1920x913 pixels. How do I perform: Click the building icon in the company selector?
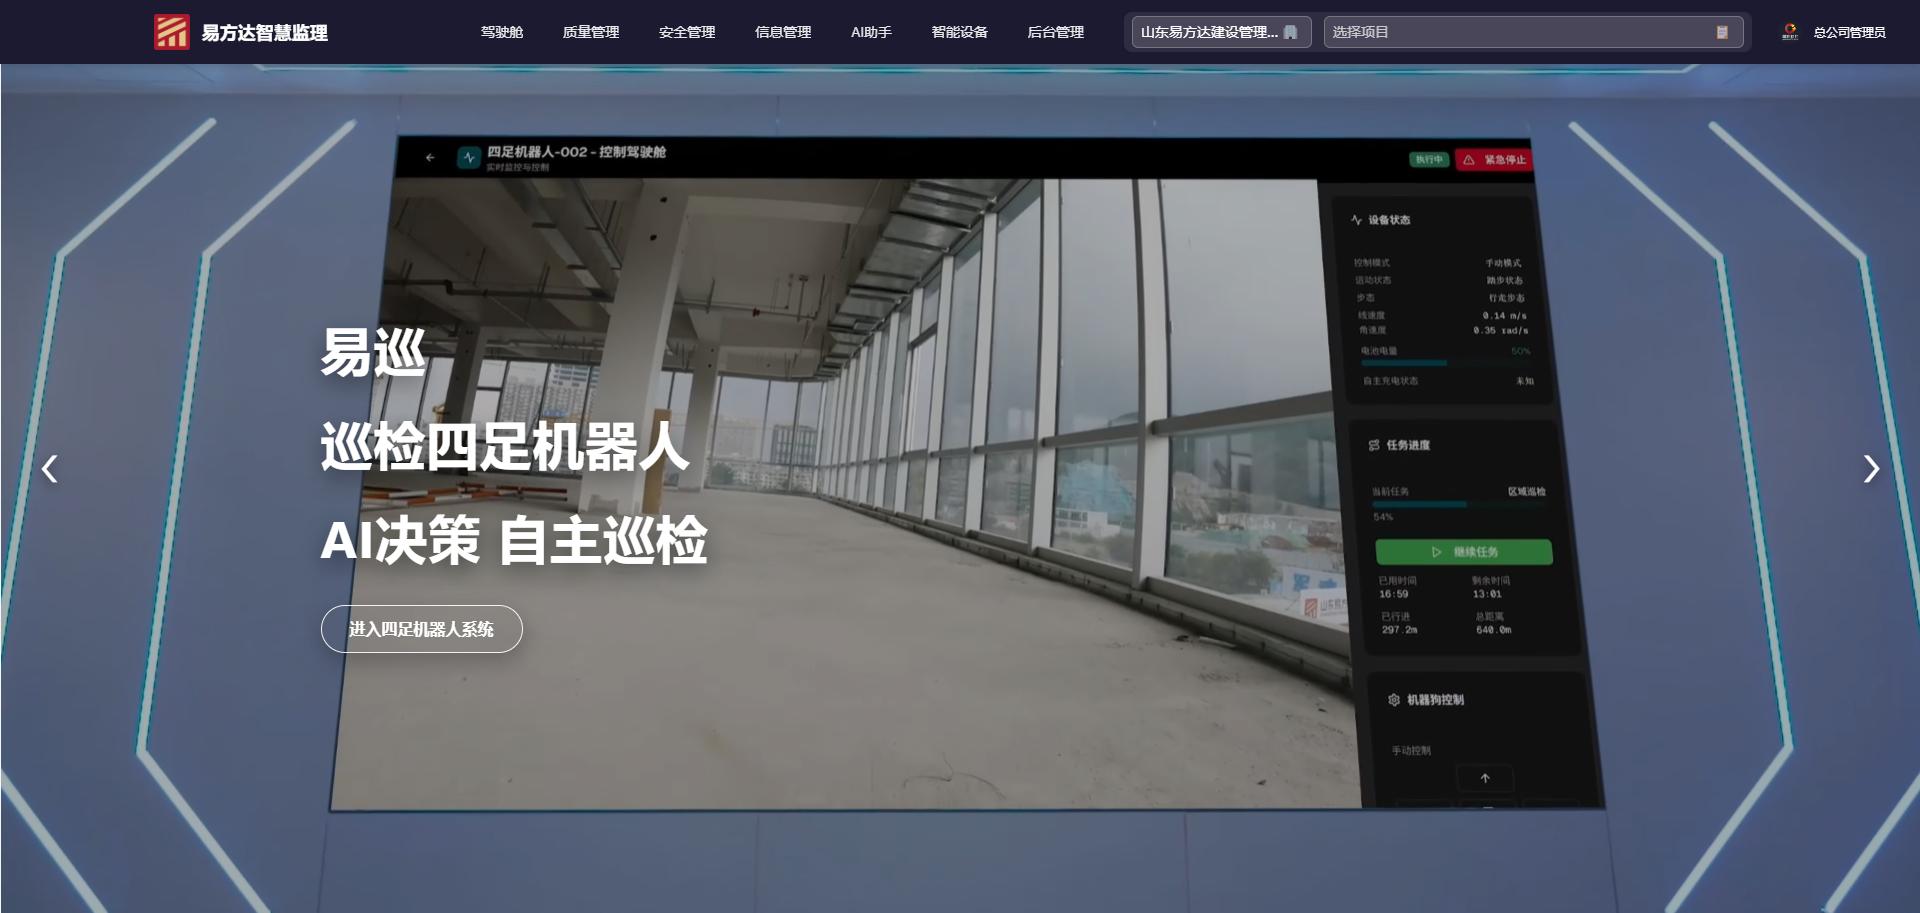point(1291,31)
